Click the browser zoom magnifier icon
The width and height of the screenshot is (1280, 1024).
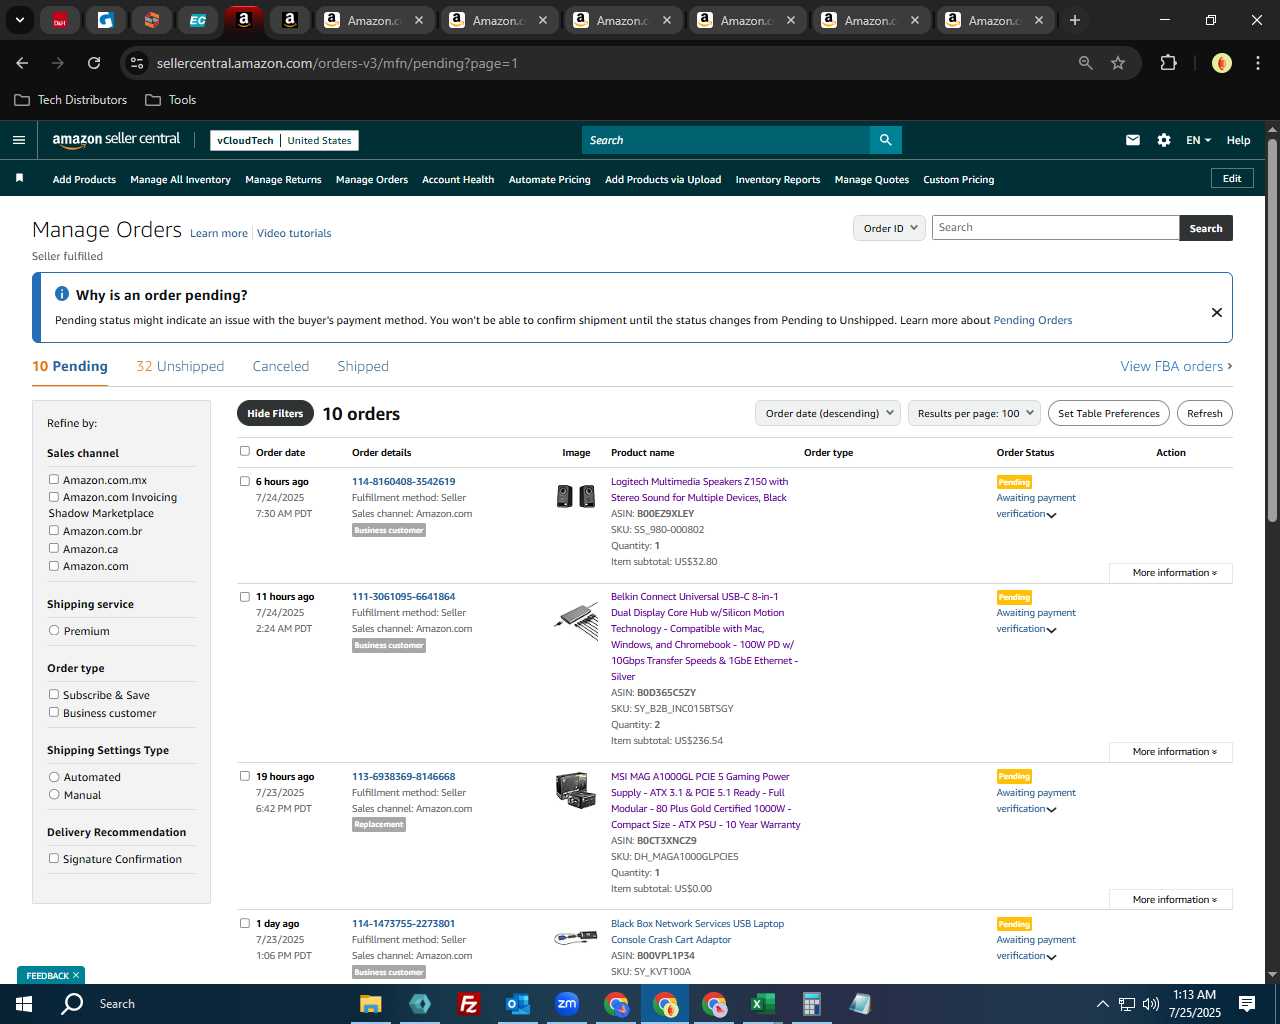point(1086,63)
